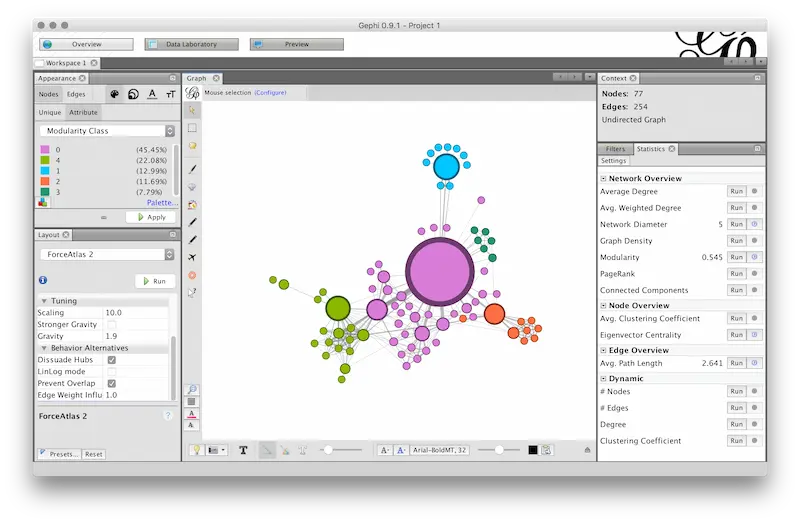Select the Edit node attributes tool
Image resolution: width=800 pixels, height=523 pixels.
[x=192, y=293]
